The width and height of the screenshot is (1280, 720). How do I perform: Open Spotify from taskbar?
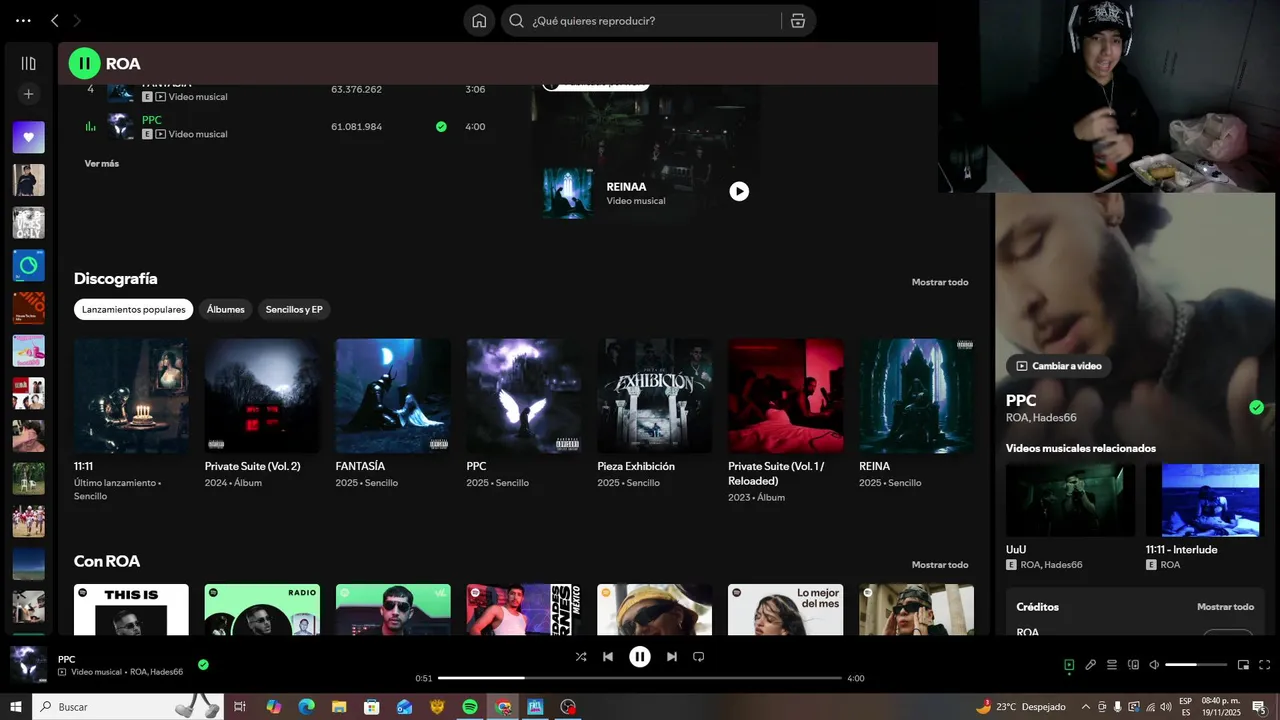pos(470,707)
